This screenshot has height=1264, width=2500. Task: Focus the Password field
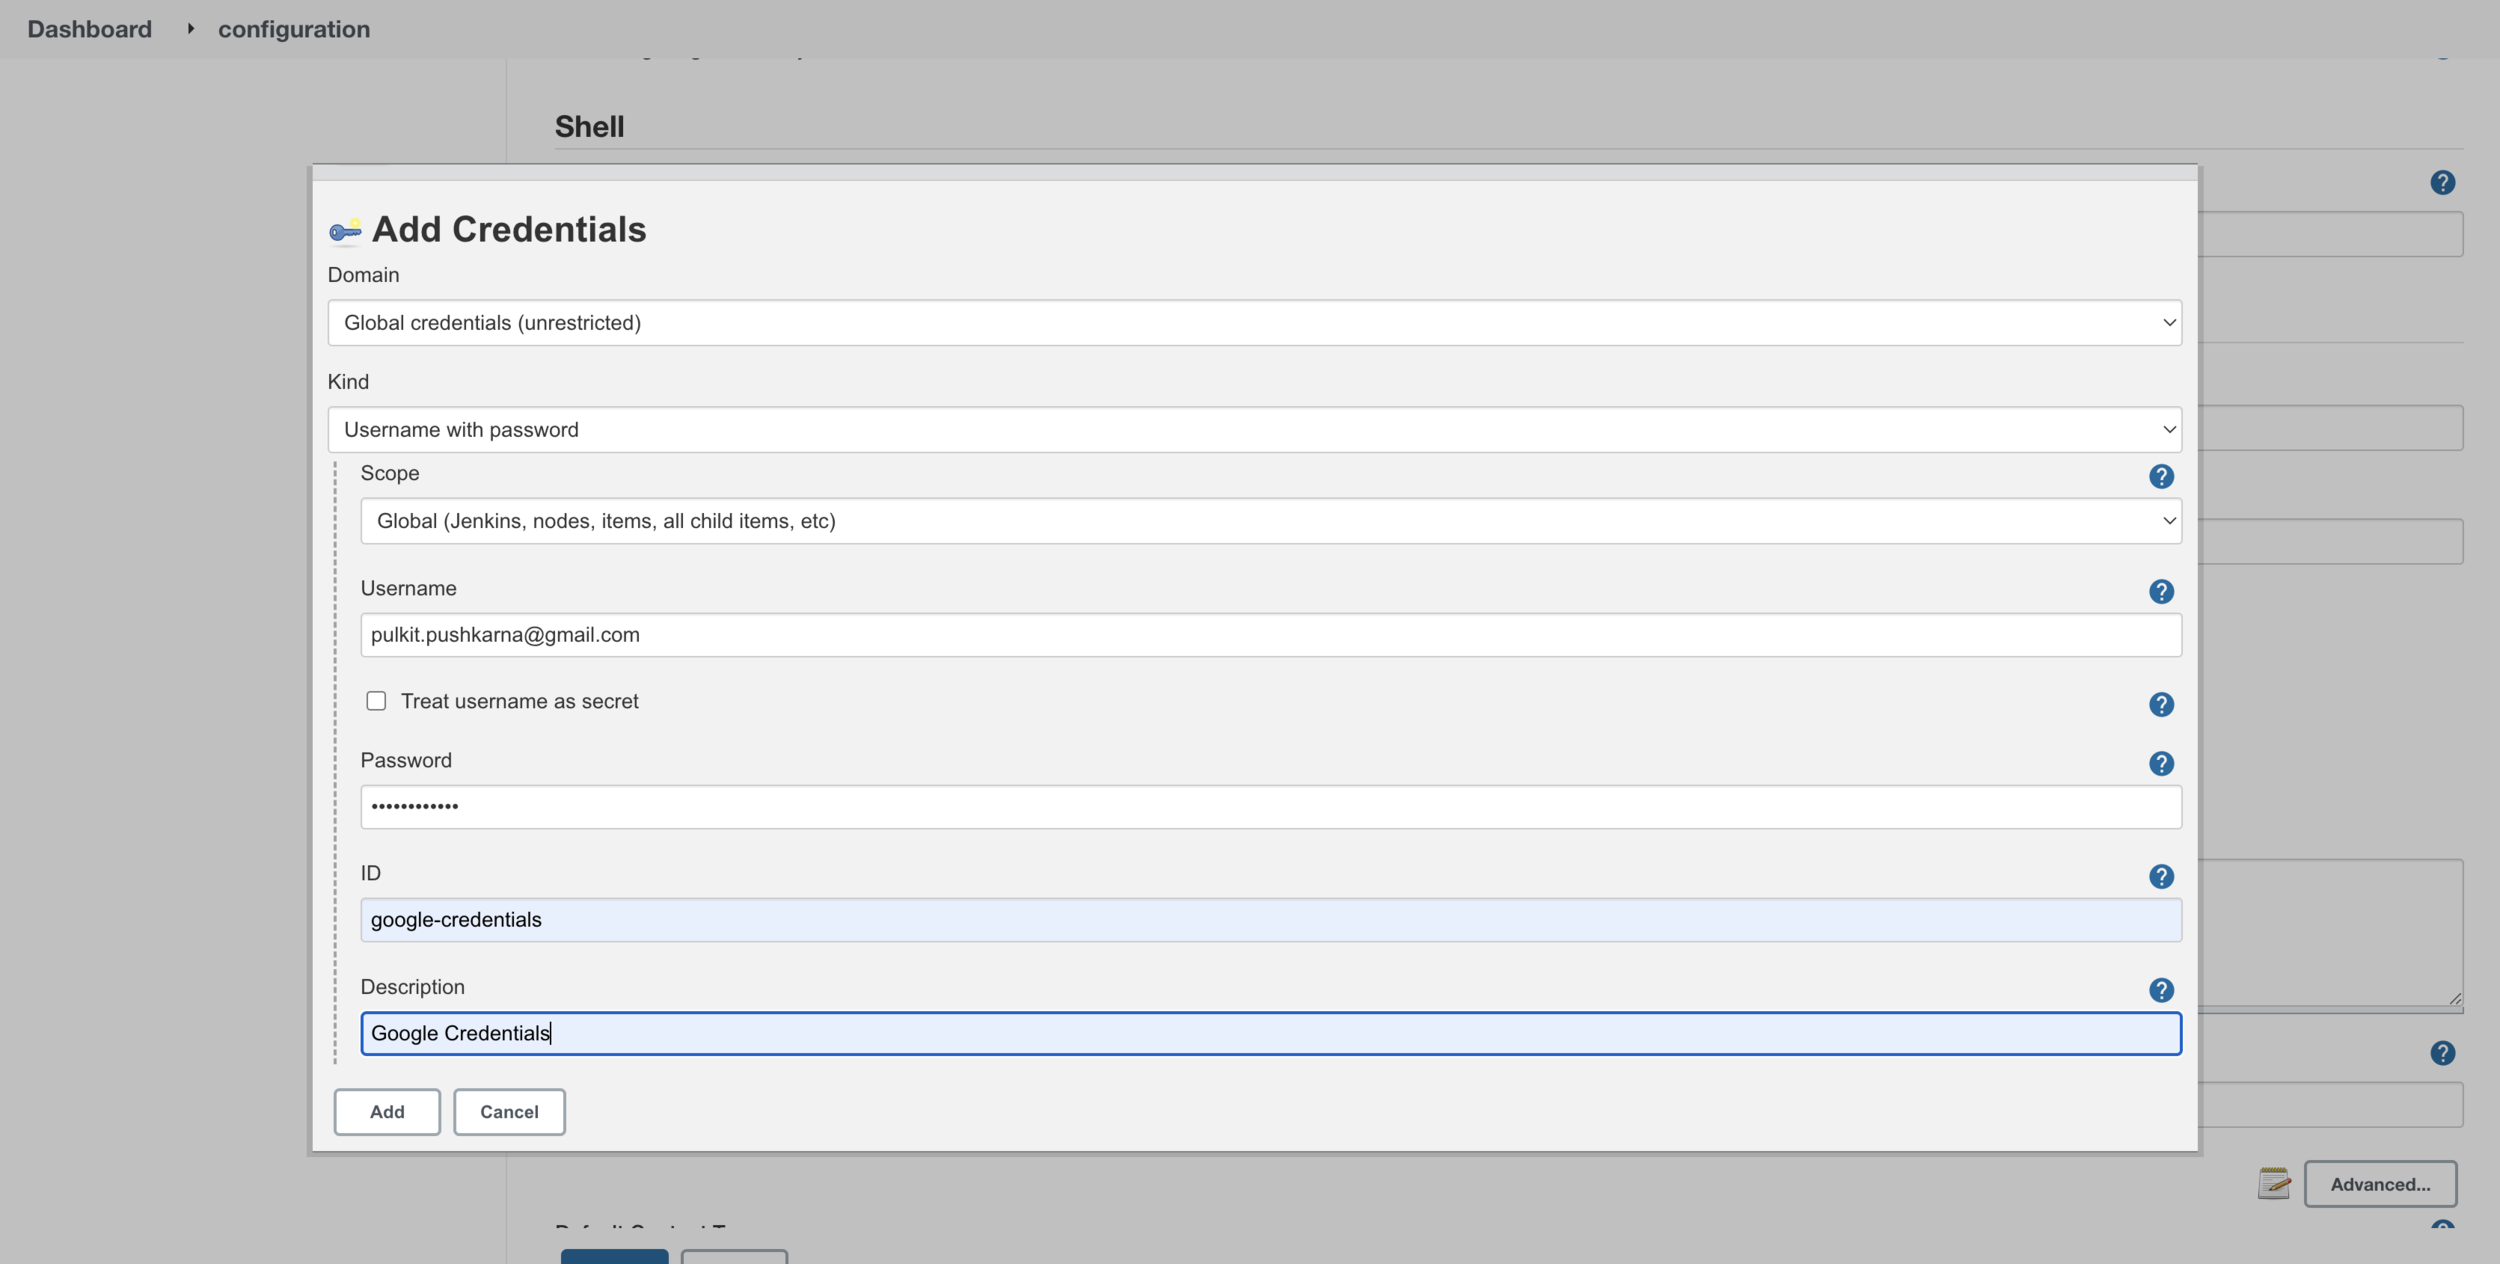[x=1270, y=806]
